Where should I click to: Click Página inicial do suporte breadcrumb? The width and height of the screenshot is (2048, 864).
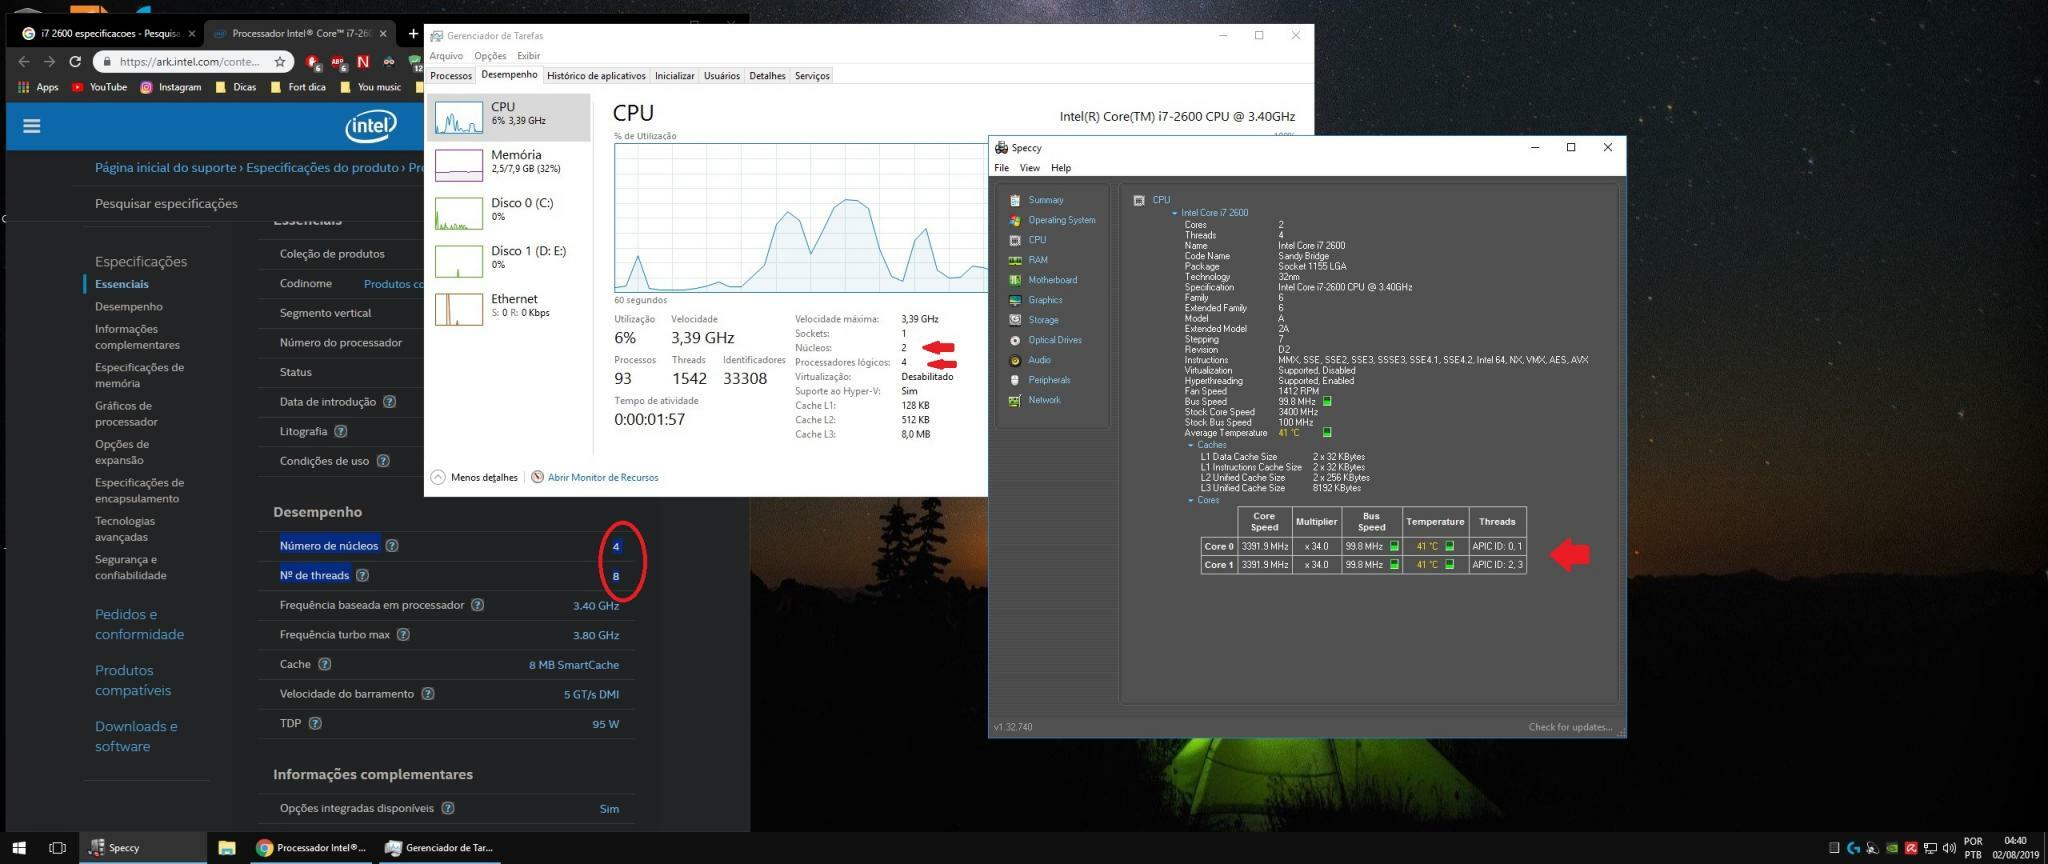click(x=165, y=168)
